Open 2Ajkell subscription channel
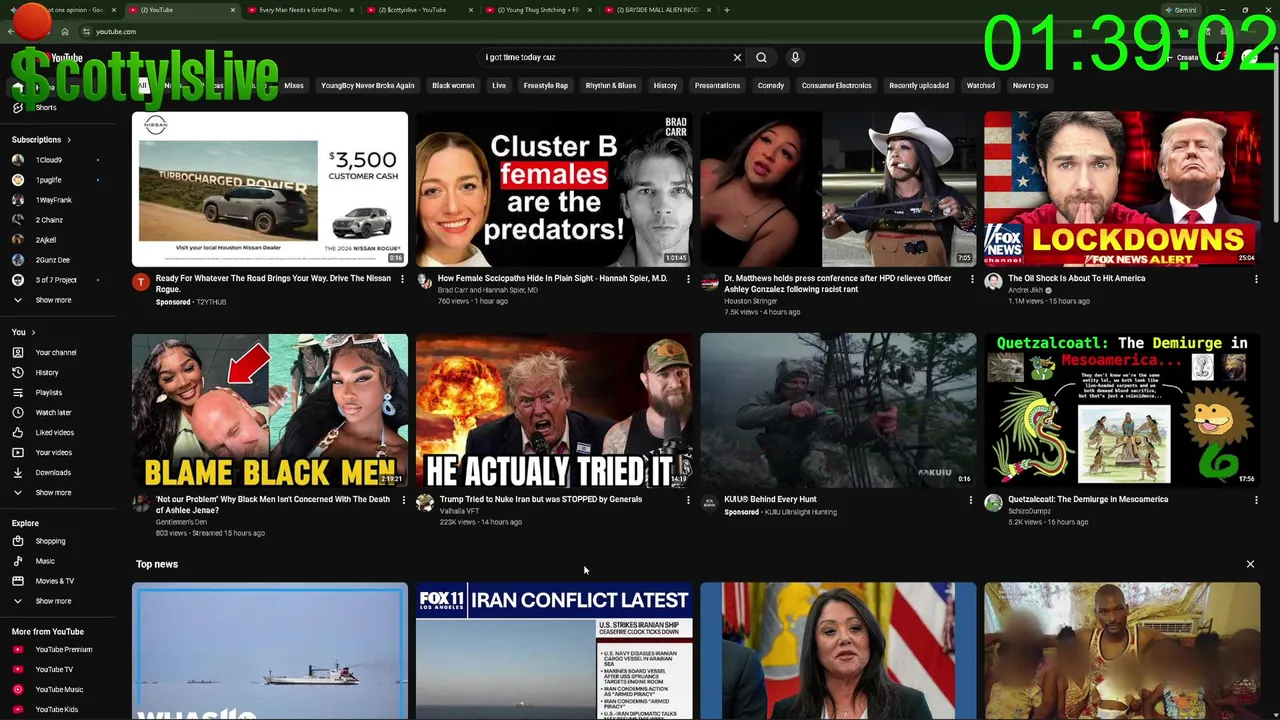This screenshot has width=1280, height=720. pos(46,240)
